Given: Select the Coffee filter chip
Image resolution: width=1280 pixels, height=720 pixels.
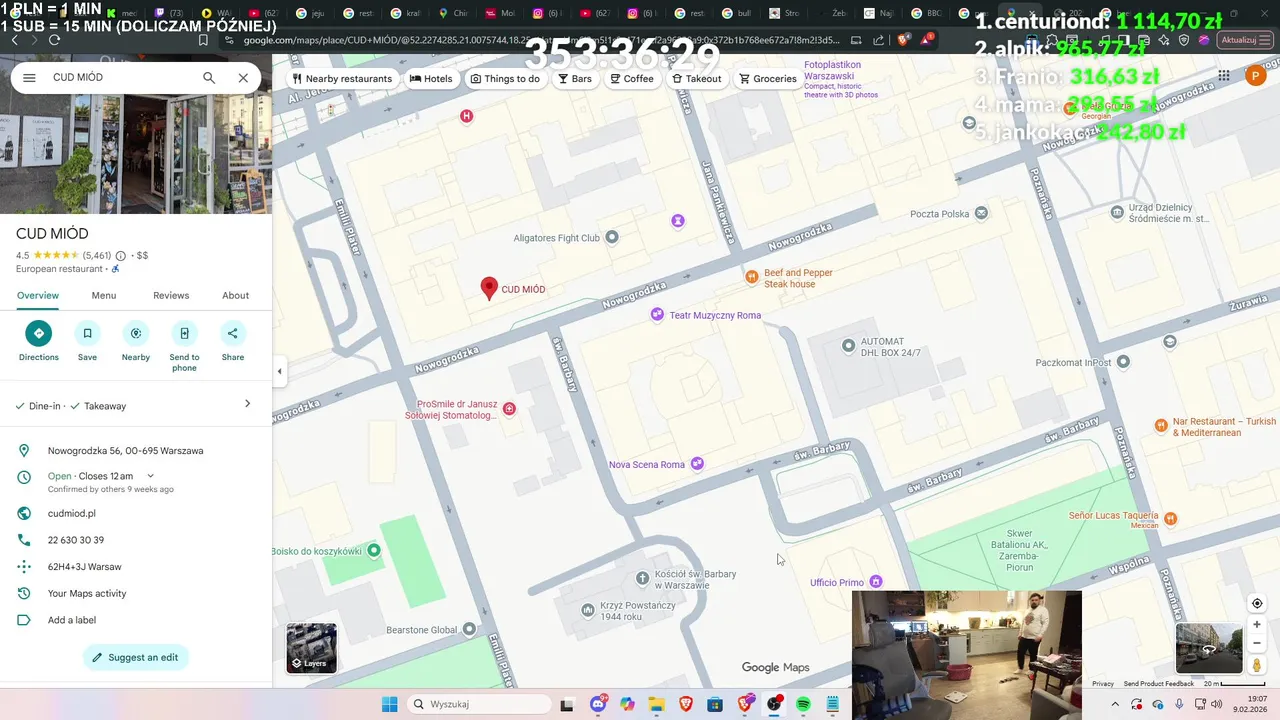Looking at the screenshot, I should [632, 79].
